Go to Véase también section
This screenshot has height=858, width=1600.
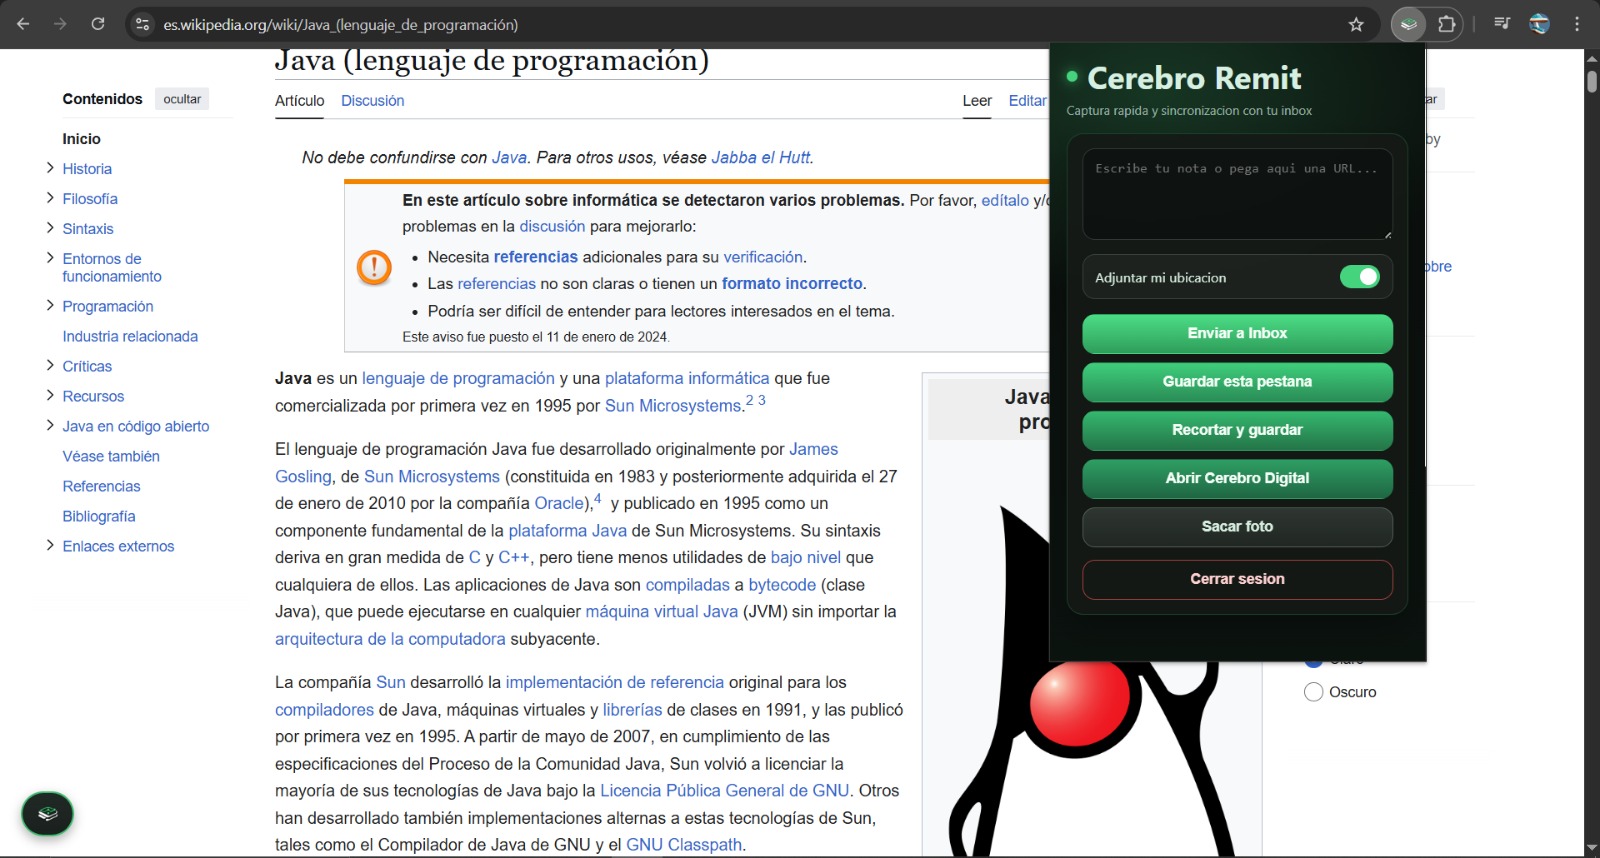click(111, 456)
